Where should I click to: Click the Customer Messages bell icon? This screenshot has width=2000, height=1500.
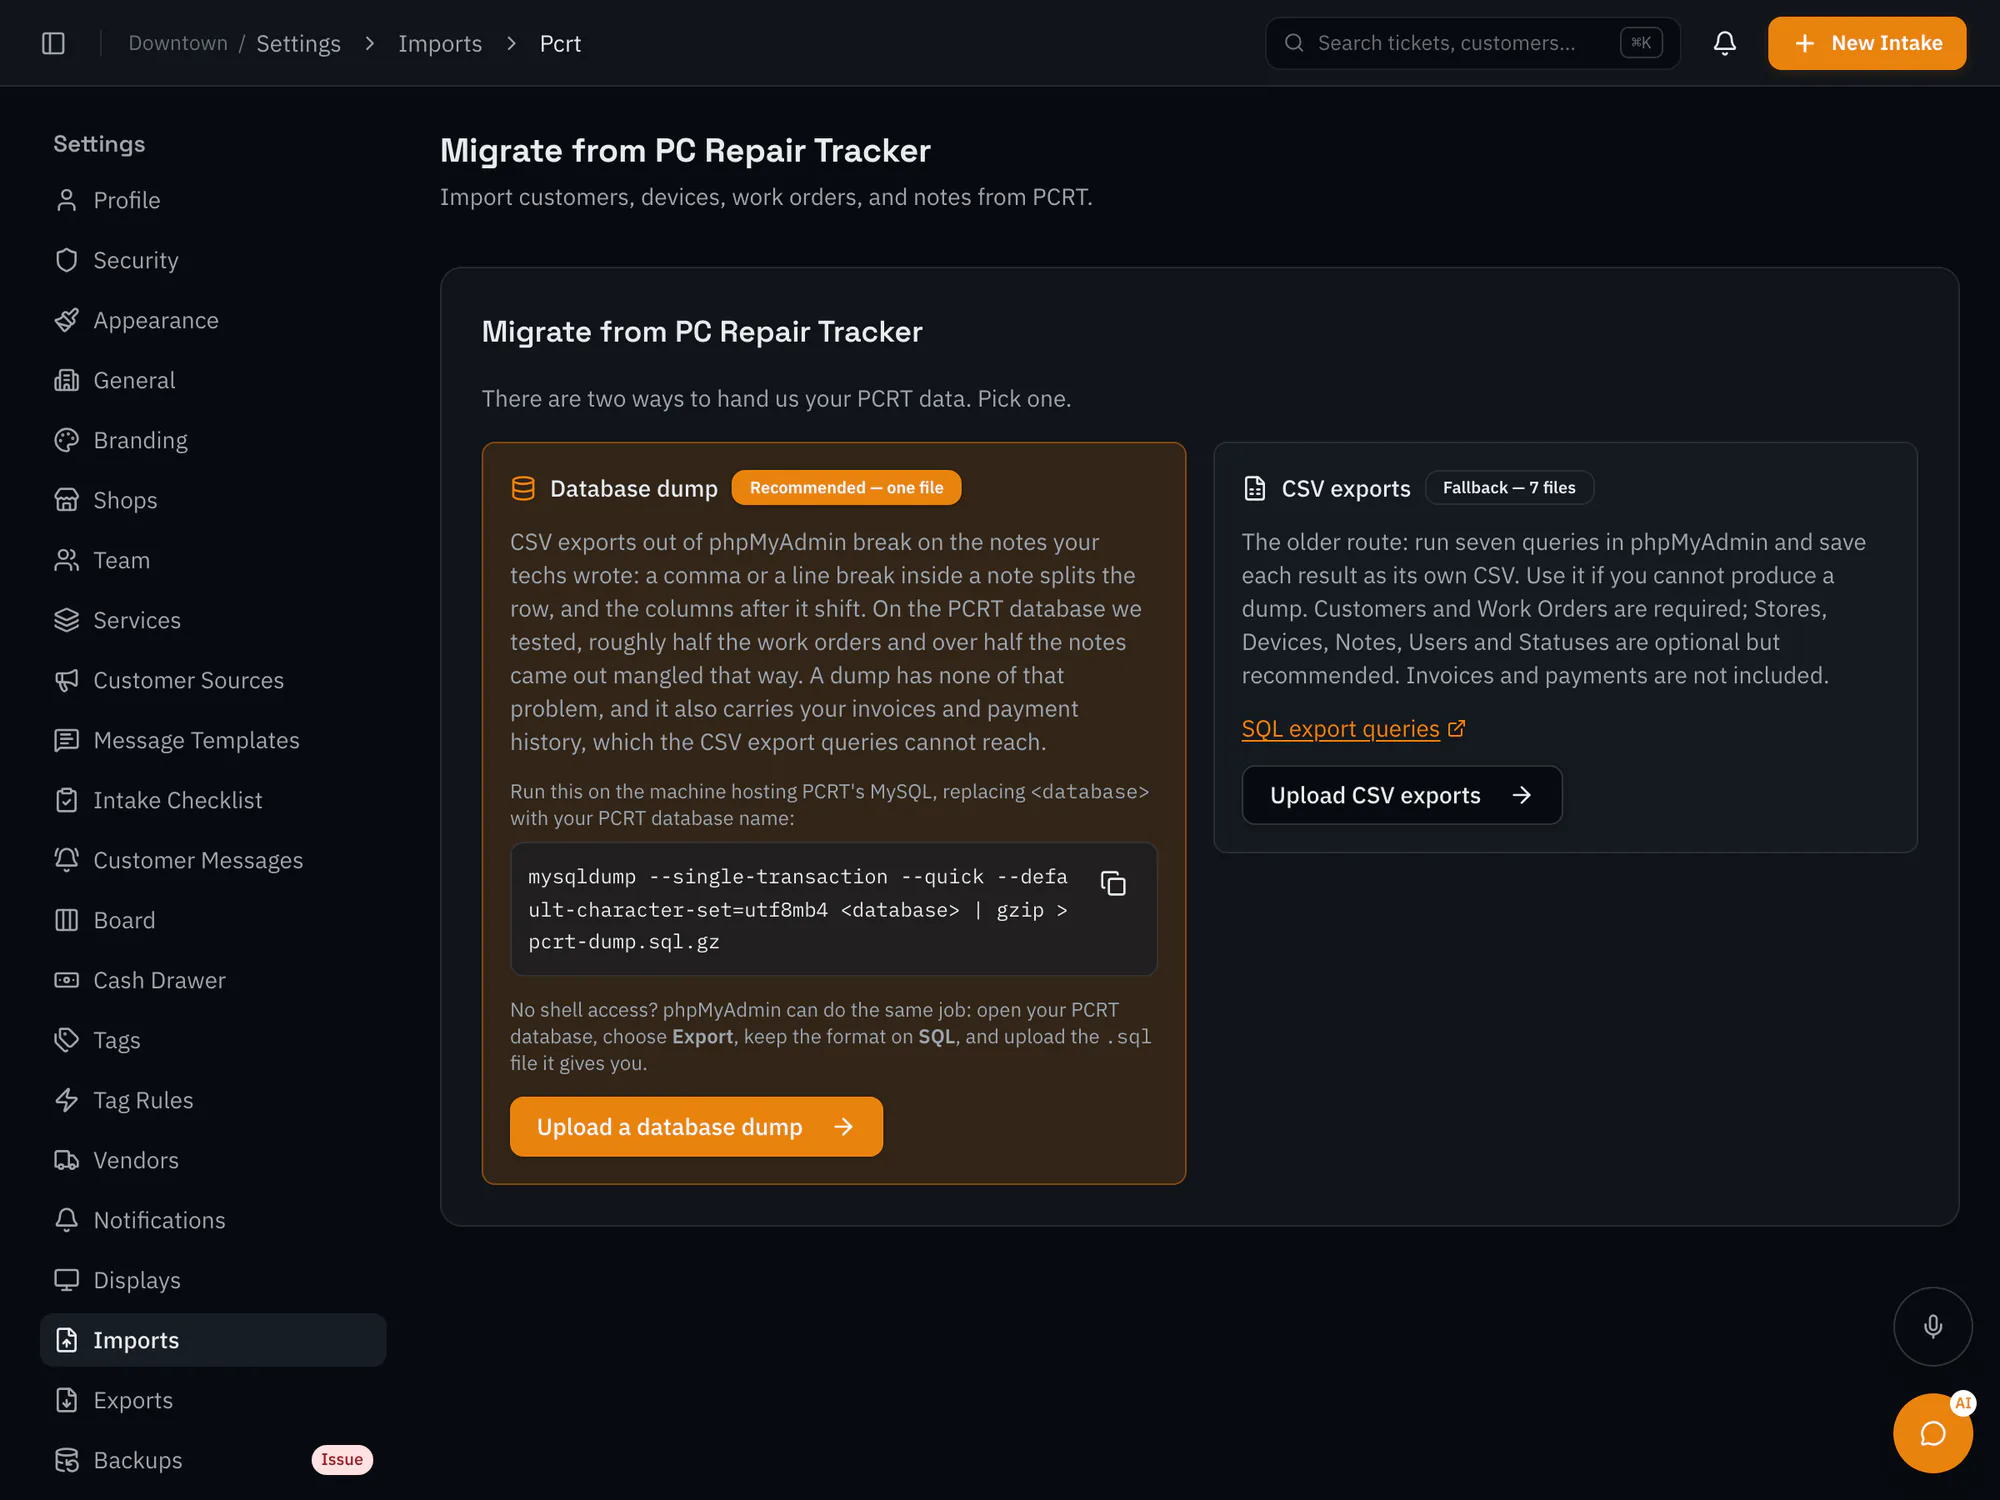67,860
